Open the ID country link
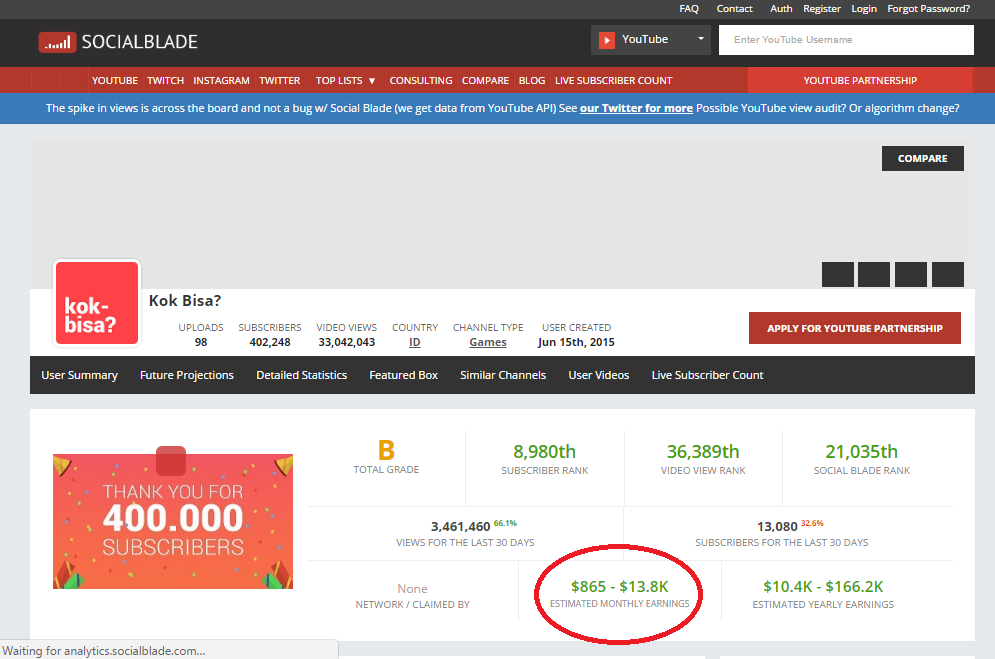 (x=414, y=342)
